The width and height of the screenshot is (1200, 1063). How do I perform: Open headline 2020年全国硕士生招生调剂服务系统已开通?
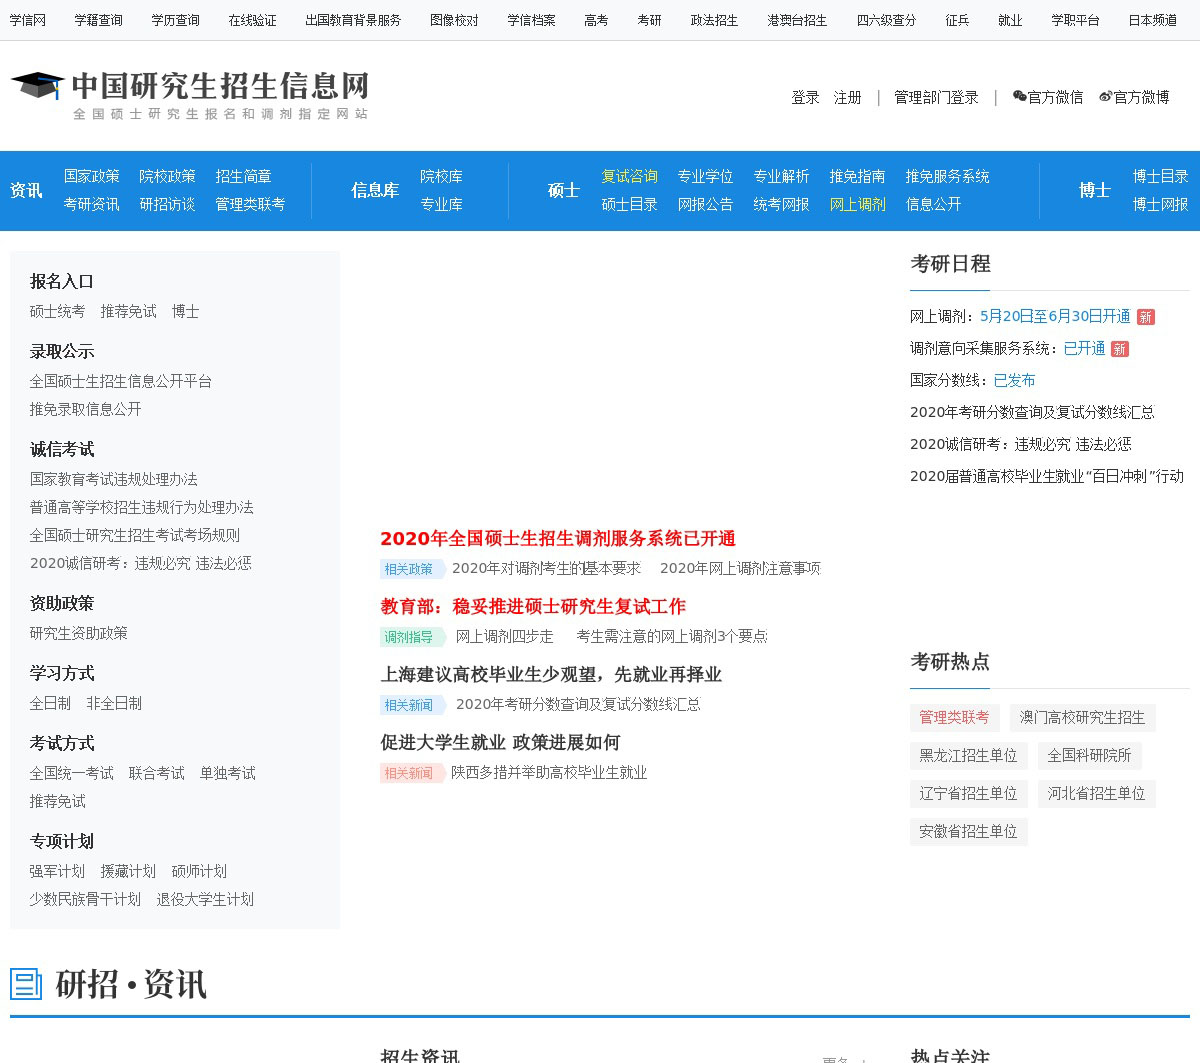pyautogui.click(x=557, y=538)
